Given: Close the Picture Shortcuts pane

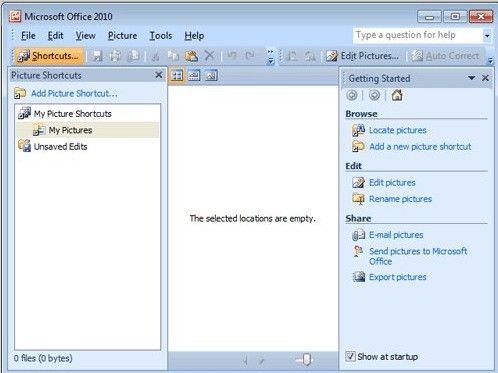Looking at the screenshot, I should point(159,75).
